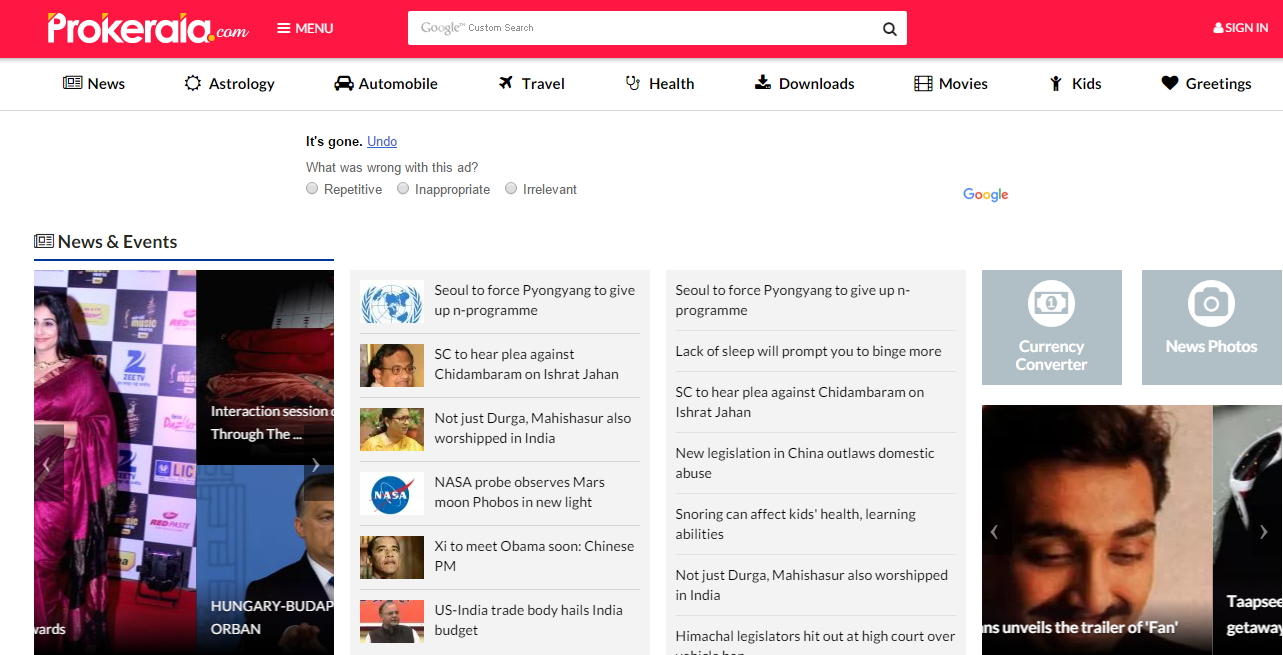Click the Prokerala.com logo
Screen dimensions: 1283x655
tap(148, 28)
